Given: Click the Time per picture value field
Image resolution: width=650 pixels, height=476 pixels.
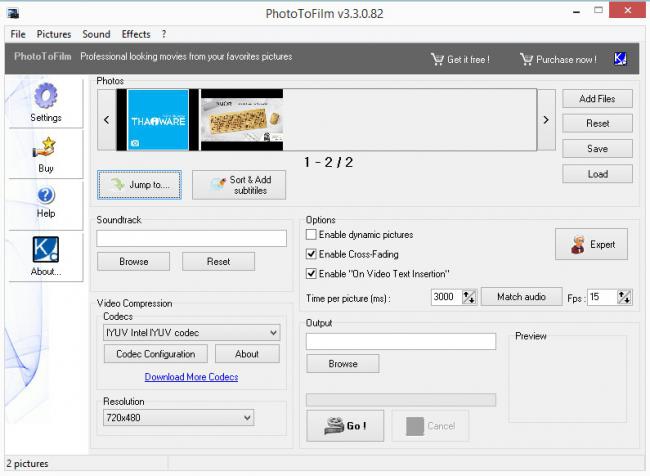Looking at the screenshot, I should [x=446, y=297].
